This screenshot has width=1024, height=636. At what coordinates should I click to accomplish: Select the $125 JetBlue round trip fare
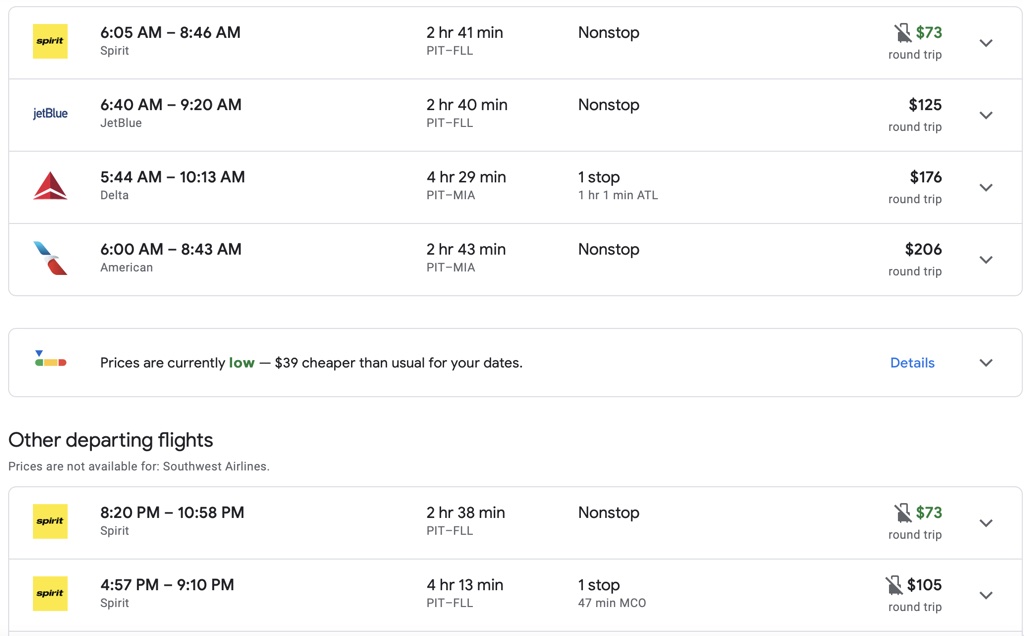tap(924, 105)
